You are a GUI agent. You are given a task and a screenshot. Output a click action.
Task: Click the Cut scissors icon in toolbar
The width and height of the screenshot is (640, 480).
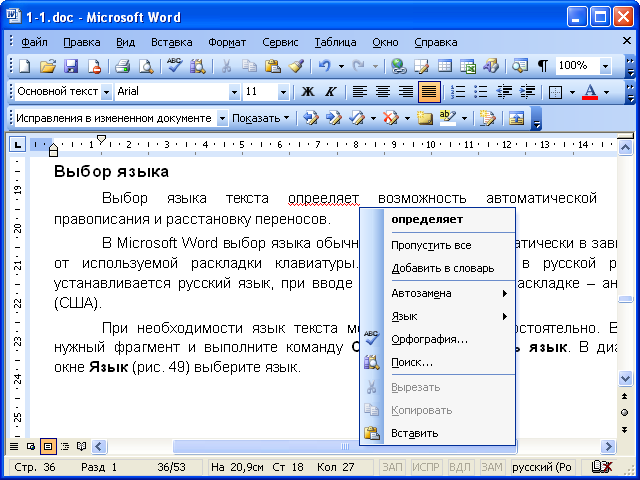[226, 66]
